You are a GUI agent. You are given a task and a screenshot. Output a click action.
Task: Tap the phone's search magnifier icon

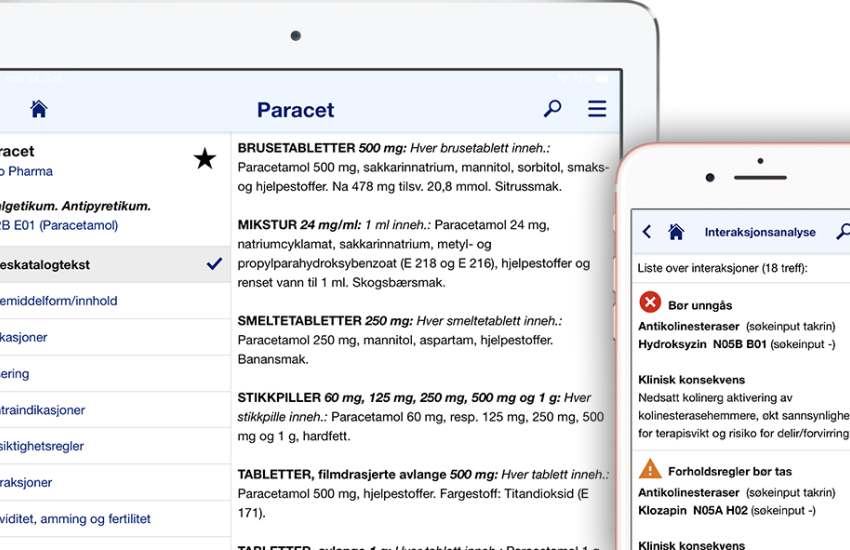coord(843,231)
